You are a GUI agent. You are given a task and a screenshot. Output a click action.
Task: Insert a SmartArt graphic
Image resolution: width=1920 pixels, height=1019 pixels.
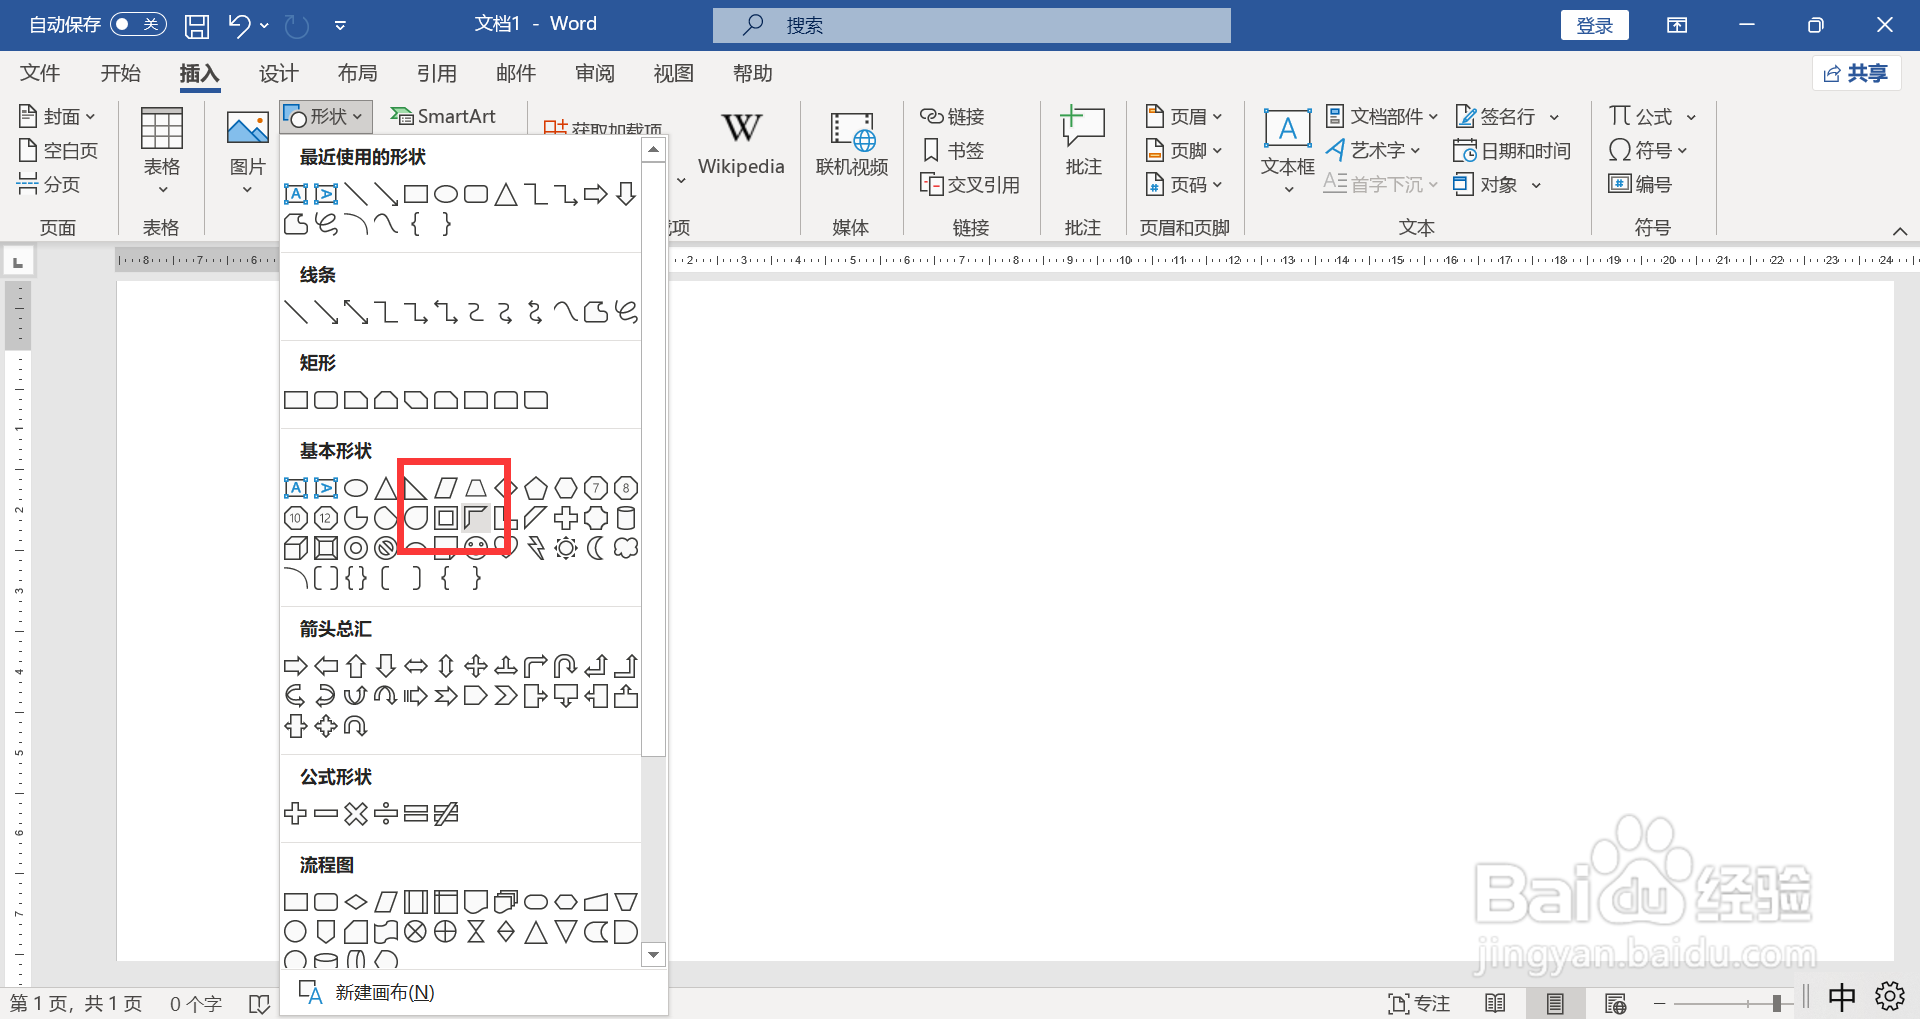[x=443, y=116]
